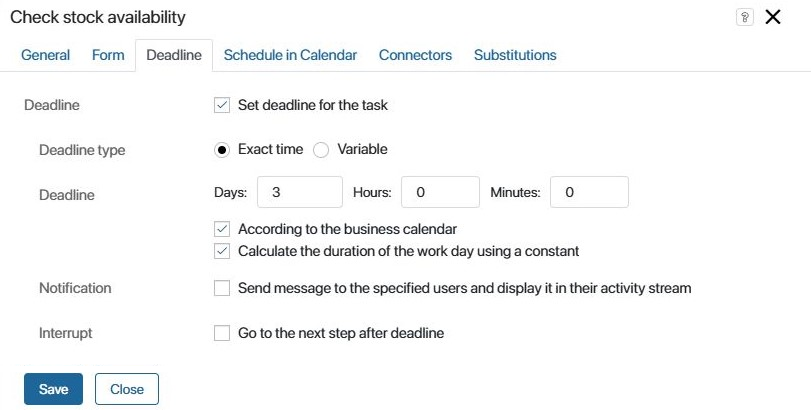811x417 pixels.
Task: Focus the Days input field
Action: tap(300, 192)
